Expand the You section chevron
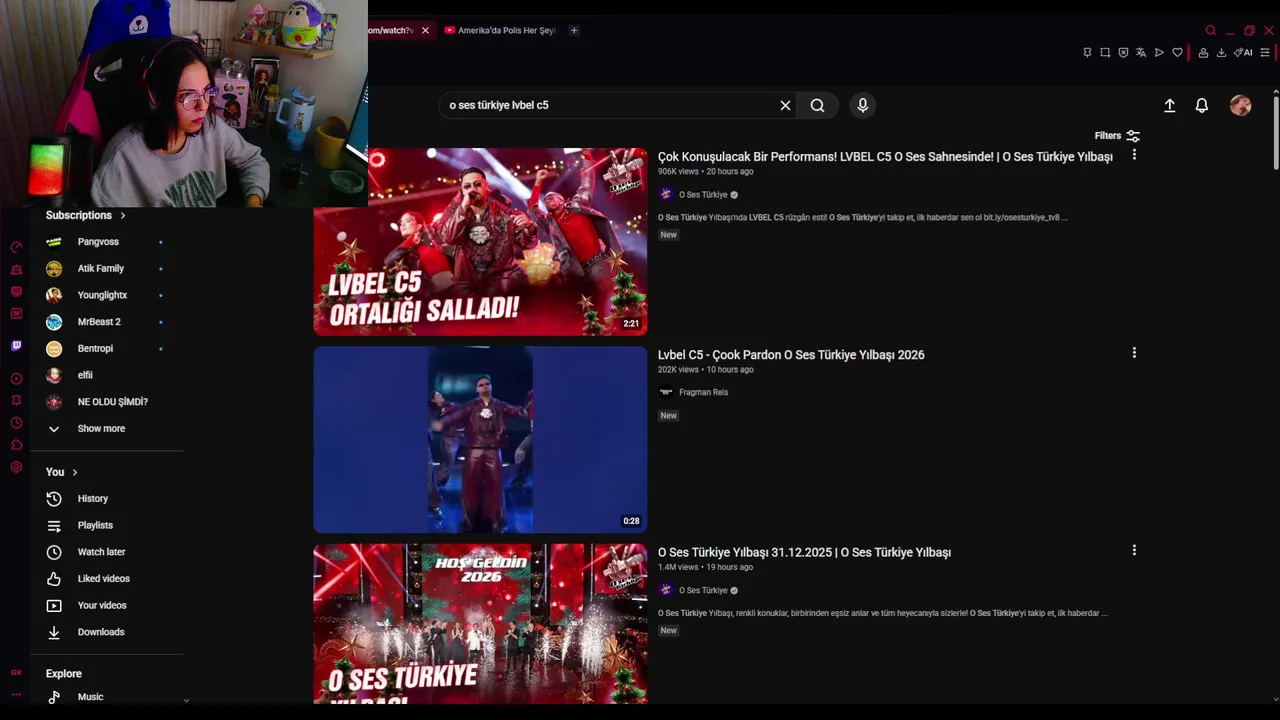The width and height of the screenshot is (1280, 720). click(74, 472)
